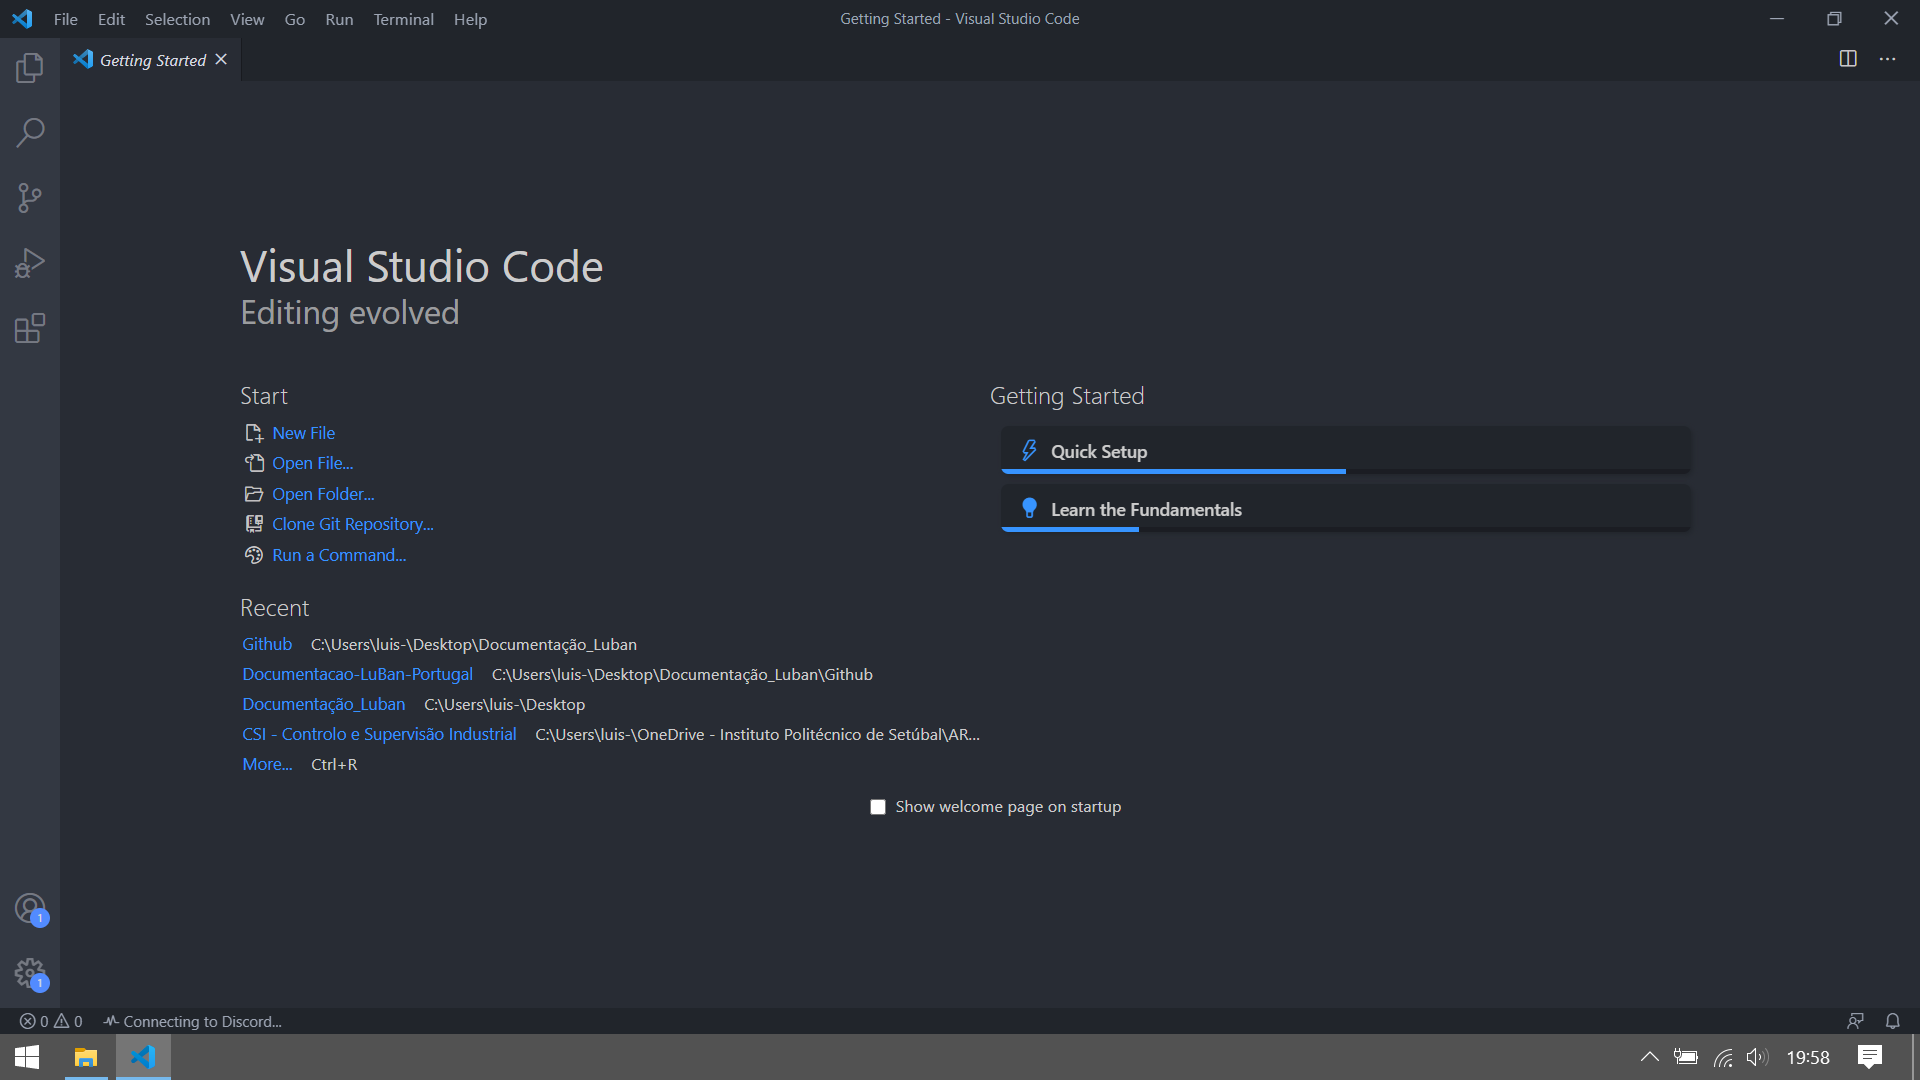Toggle Show welcome page on startup checkbox
The height and width of the screenshot is (1080, 1920).
(878, 807)
